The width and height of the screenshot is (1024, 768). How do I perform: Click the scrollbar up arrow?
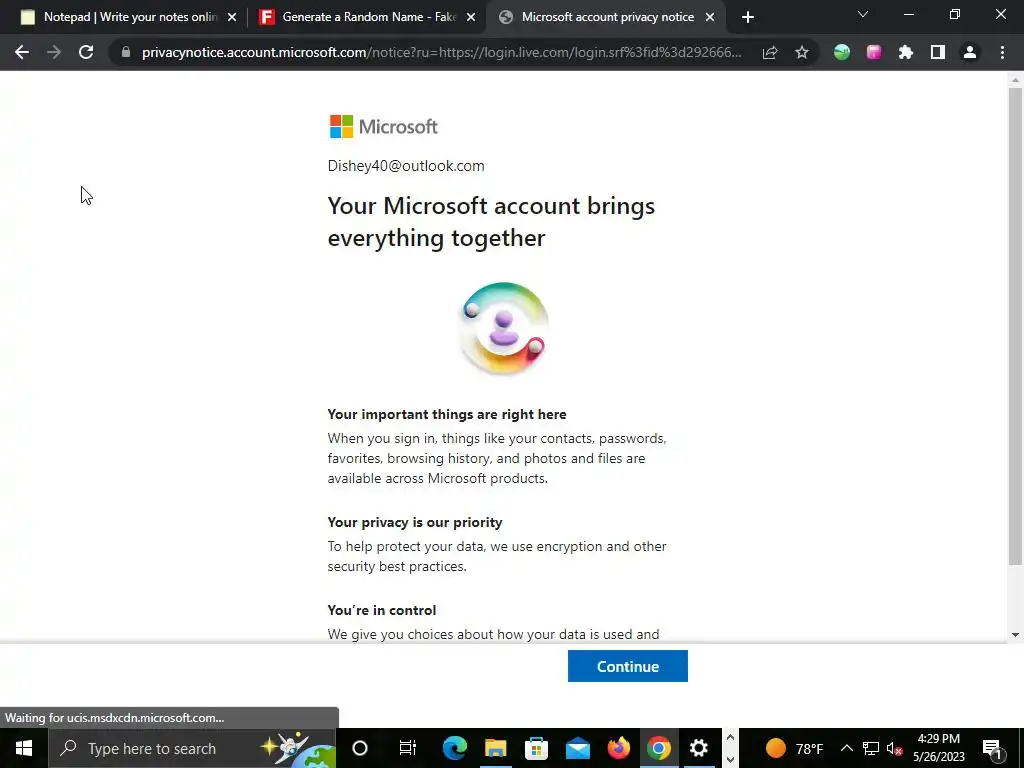(1015, 80)
